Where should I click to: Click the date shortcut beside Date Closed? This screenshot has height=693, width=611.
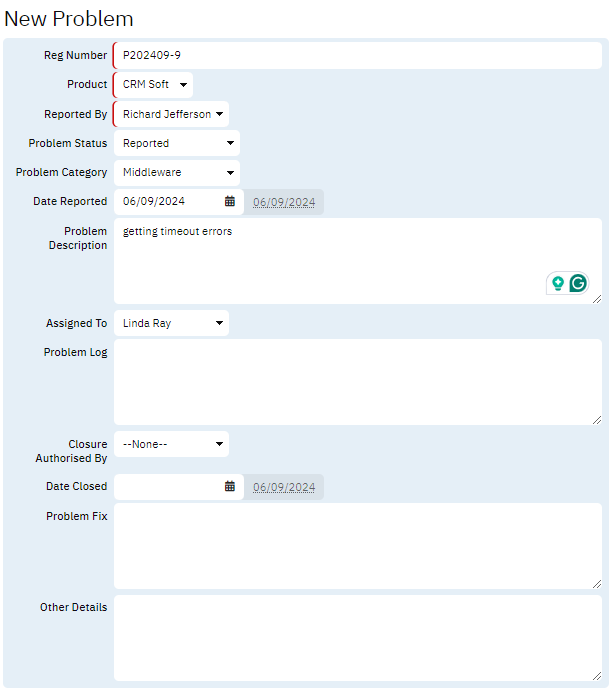(x=284, y=487)
